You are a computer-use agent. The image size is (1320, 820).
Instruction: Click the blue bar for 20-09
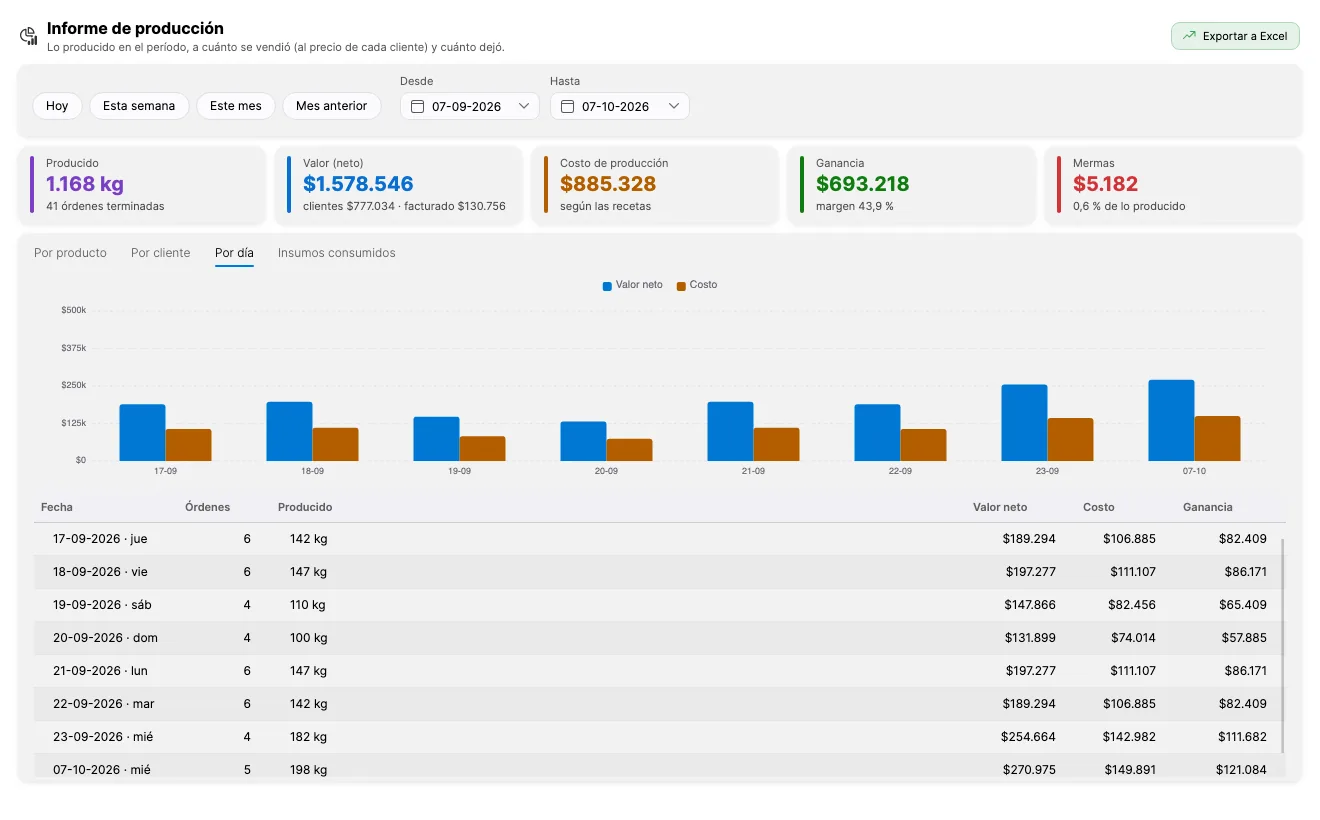coord(583,441)
